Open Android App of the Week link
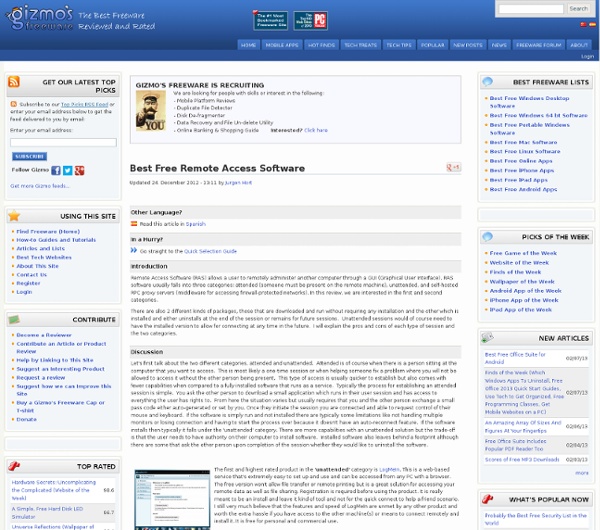 click(526, 290)
